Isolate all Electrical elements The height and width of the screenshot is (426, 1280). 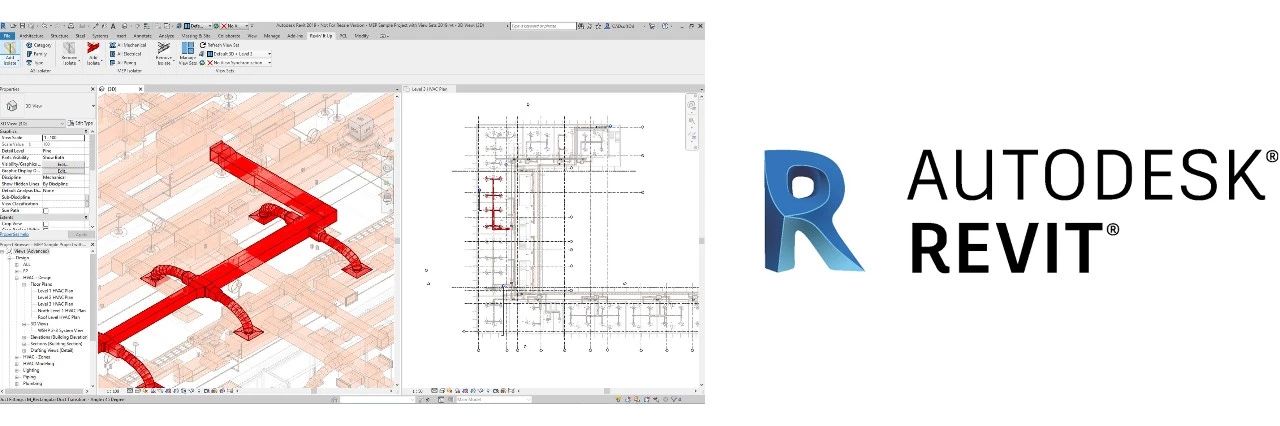tap(126, 54)
